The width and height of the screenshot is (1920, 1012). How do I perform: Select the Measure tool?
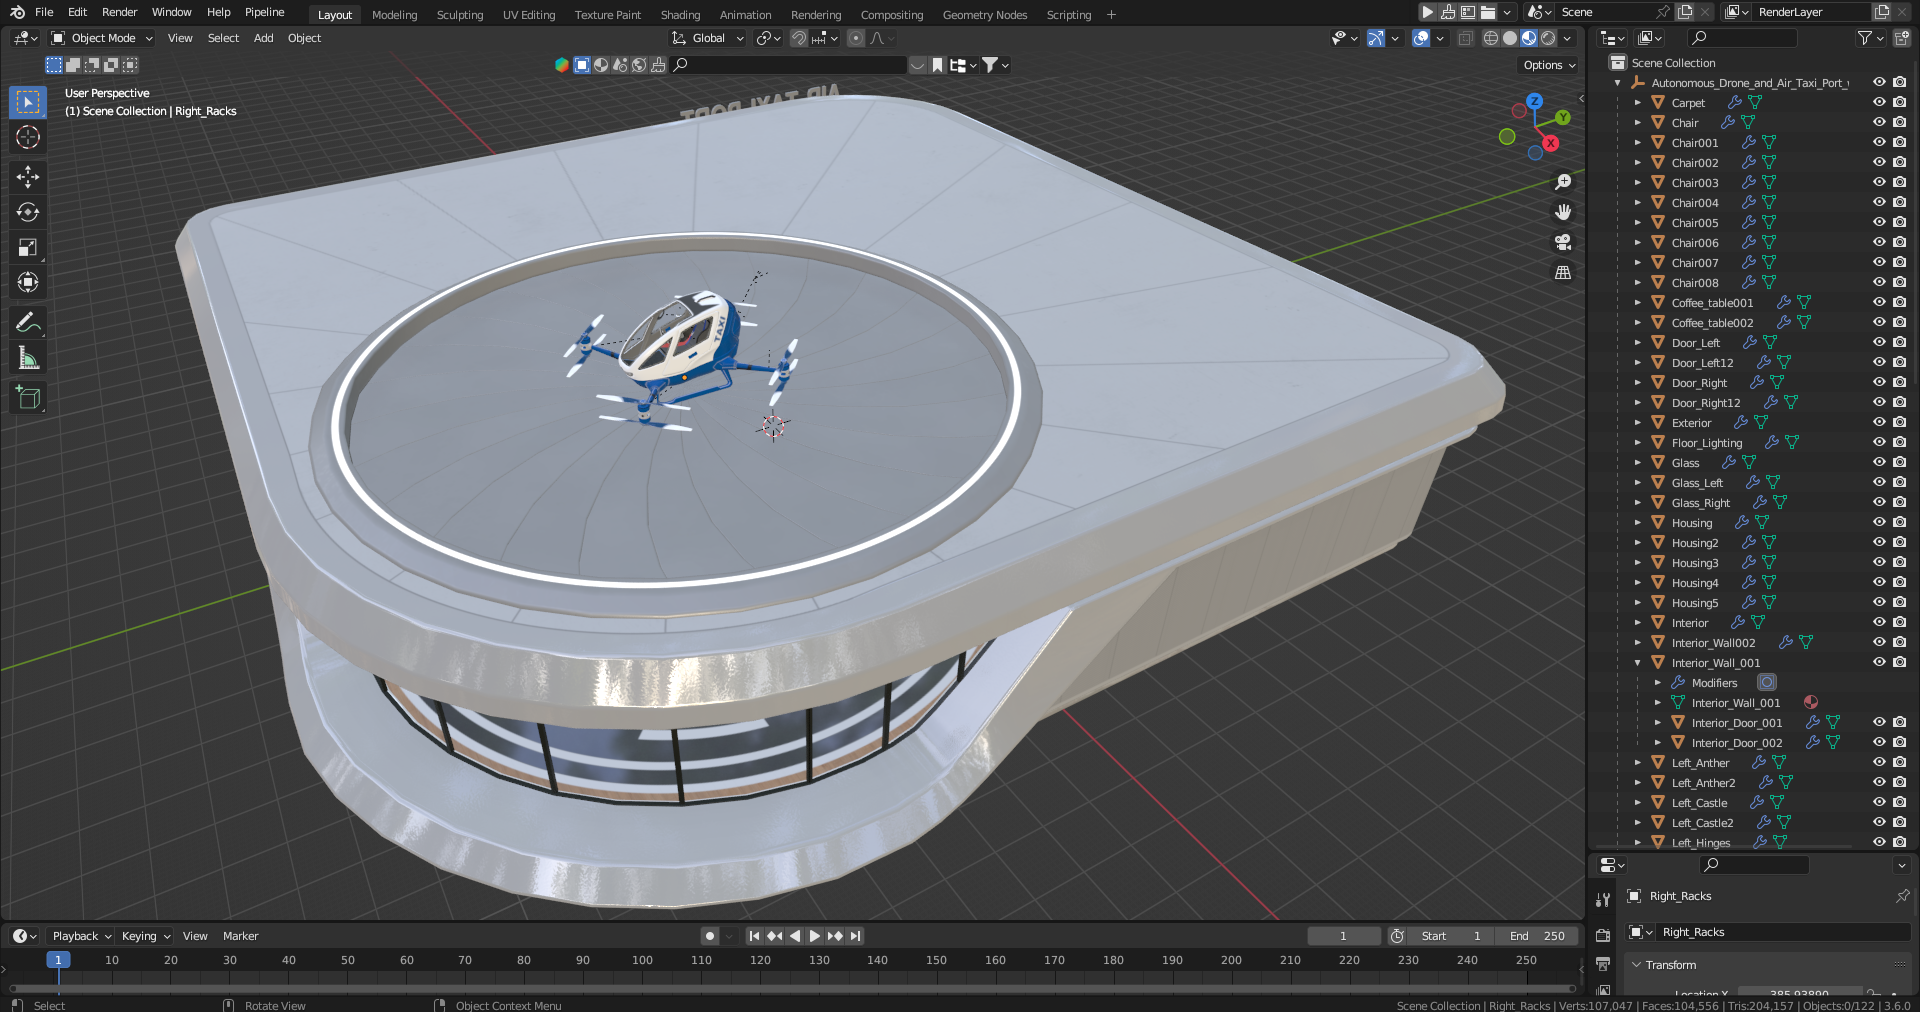point(28,358)
